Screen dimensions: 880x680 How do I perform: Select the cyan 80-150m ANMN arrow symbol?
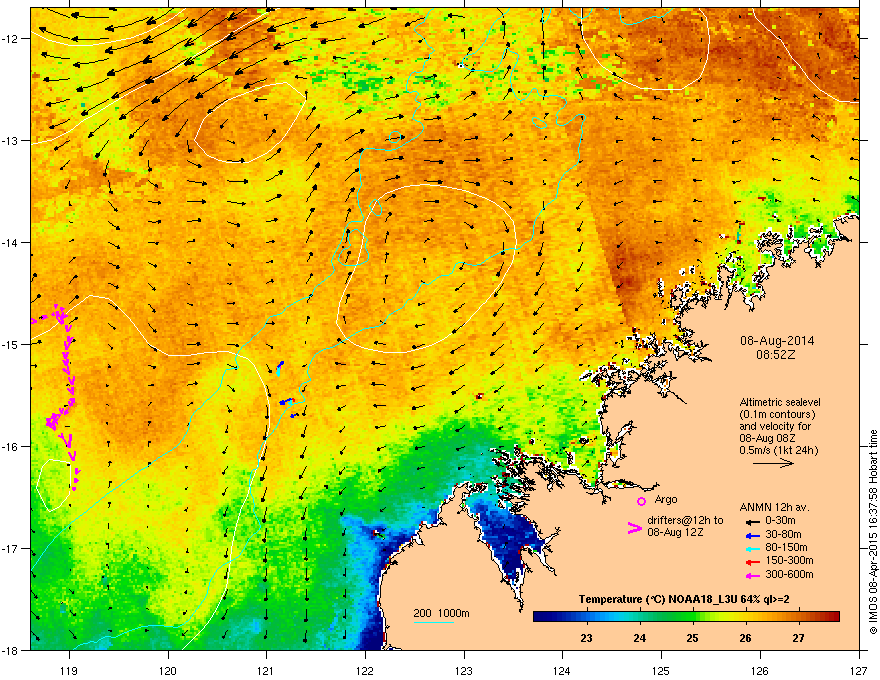pyautogui.click(x=752, y=548)
